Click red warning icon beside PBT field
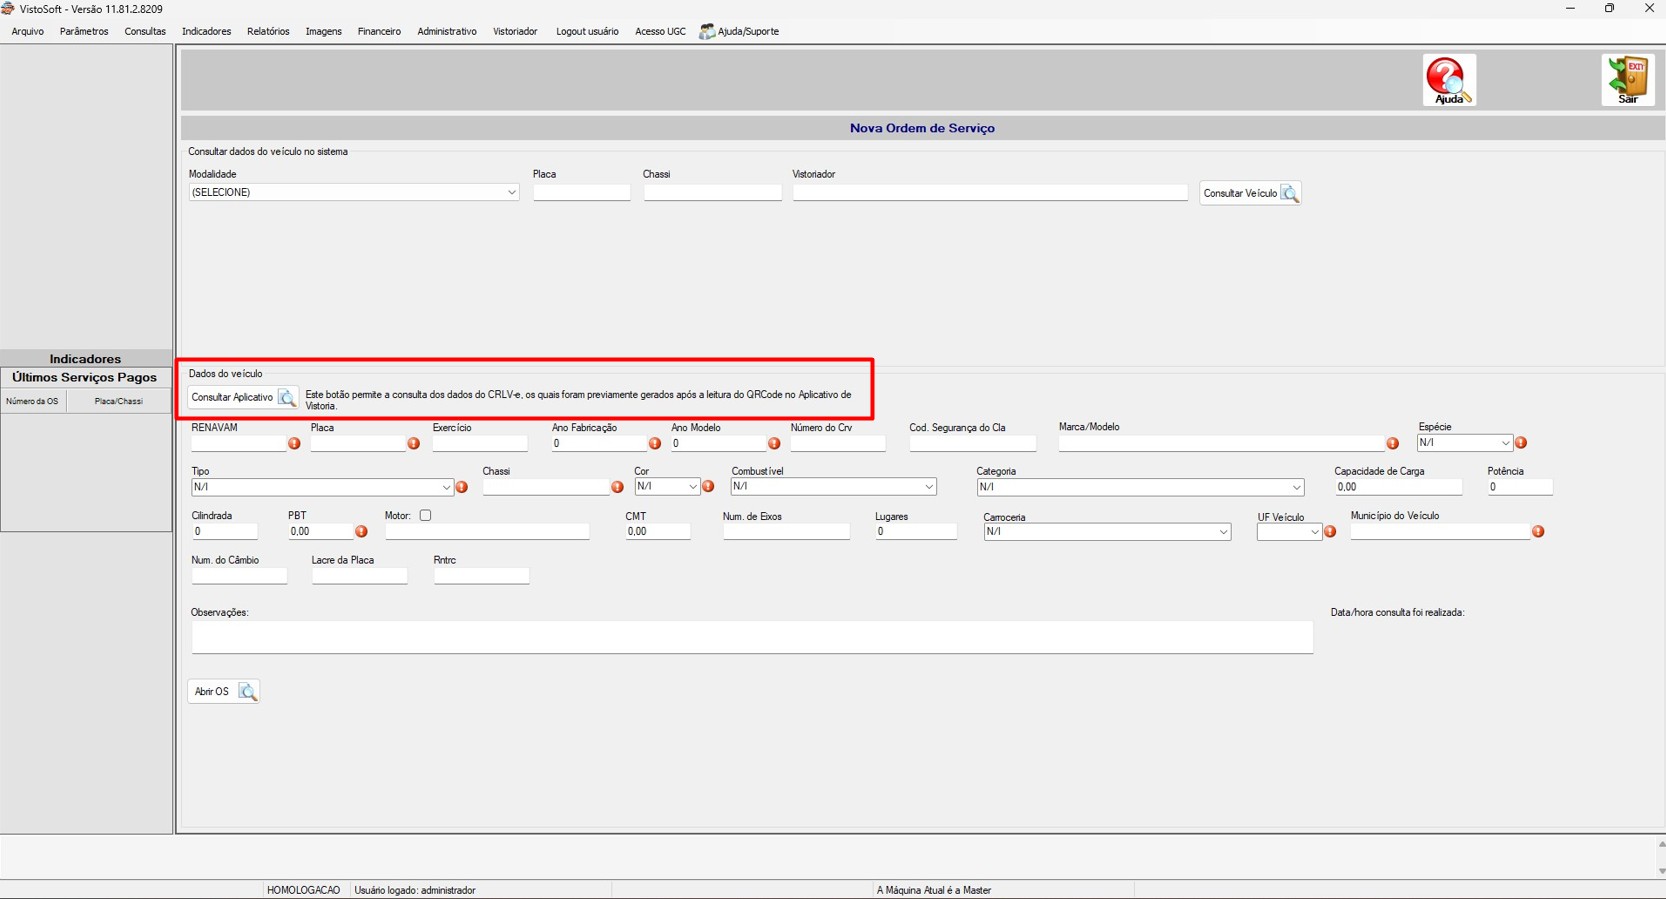Viewport: 1666px width, 899px height. [361, 532]
